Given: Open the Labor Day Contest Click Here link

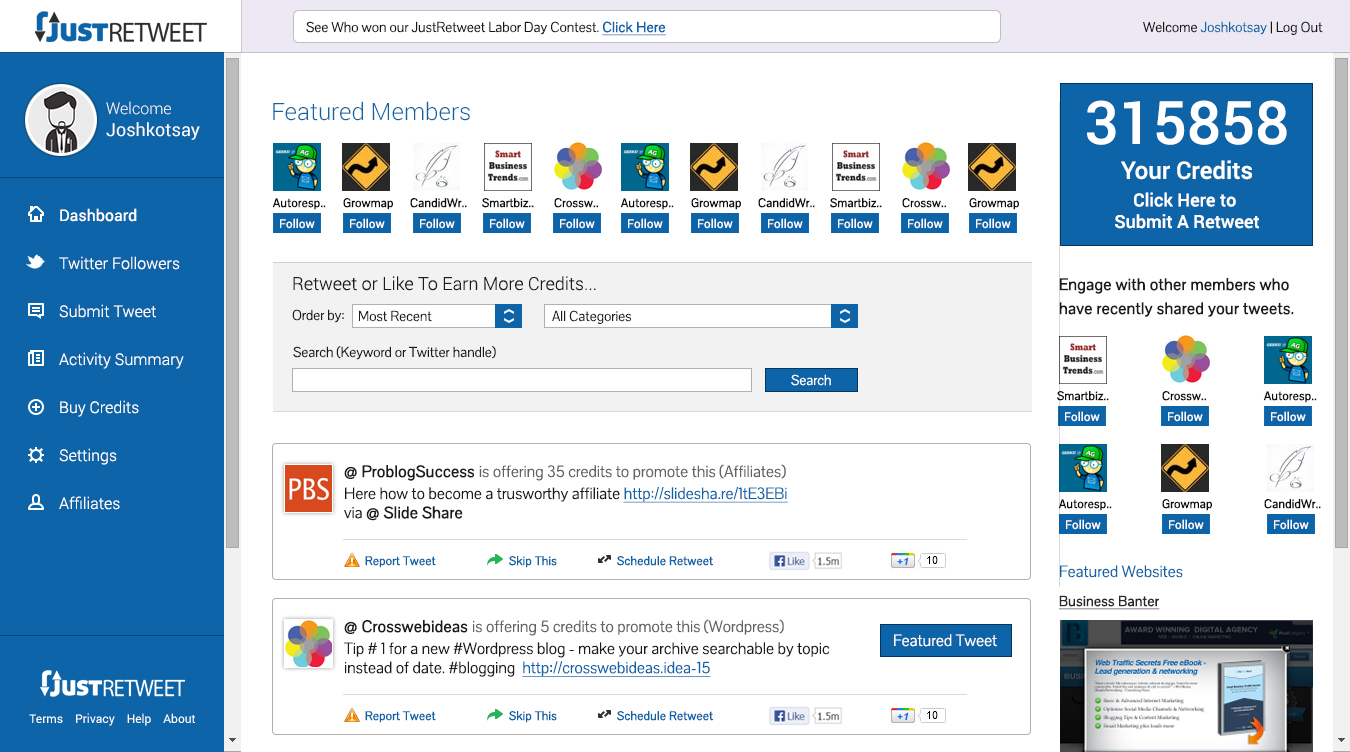Looking at the screenshot, I should (x=634, y=27).
